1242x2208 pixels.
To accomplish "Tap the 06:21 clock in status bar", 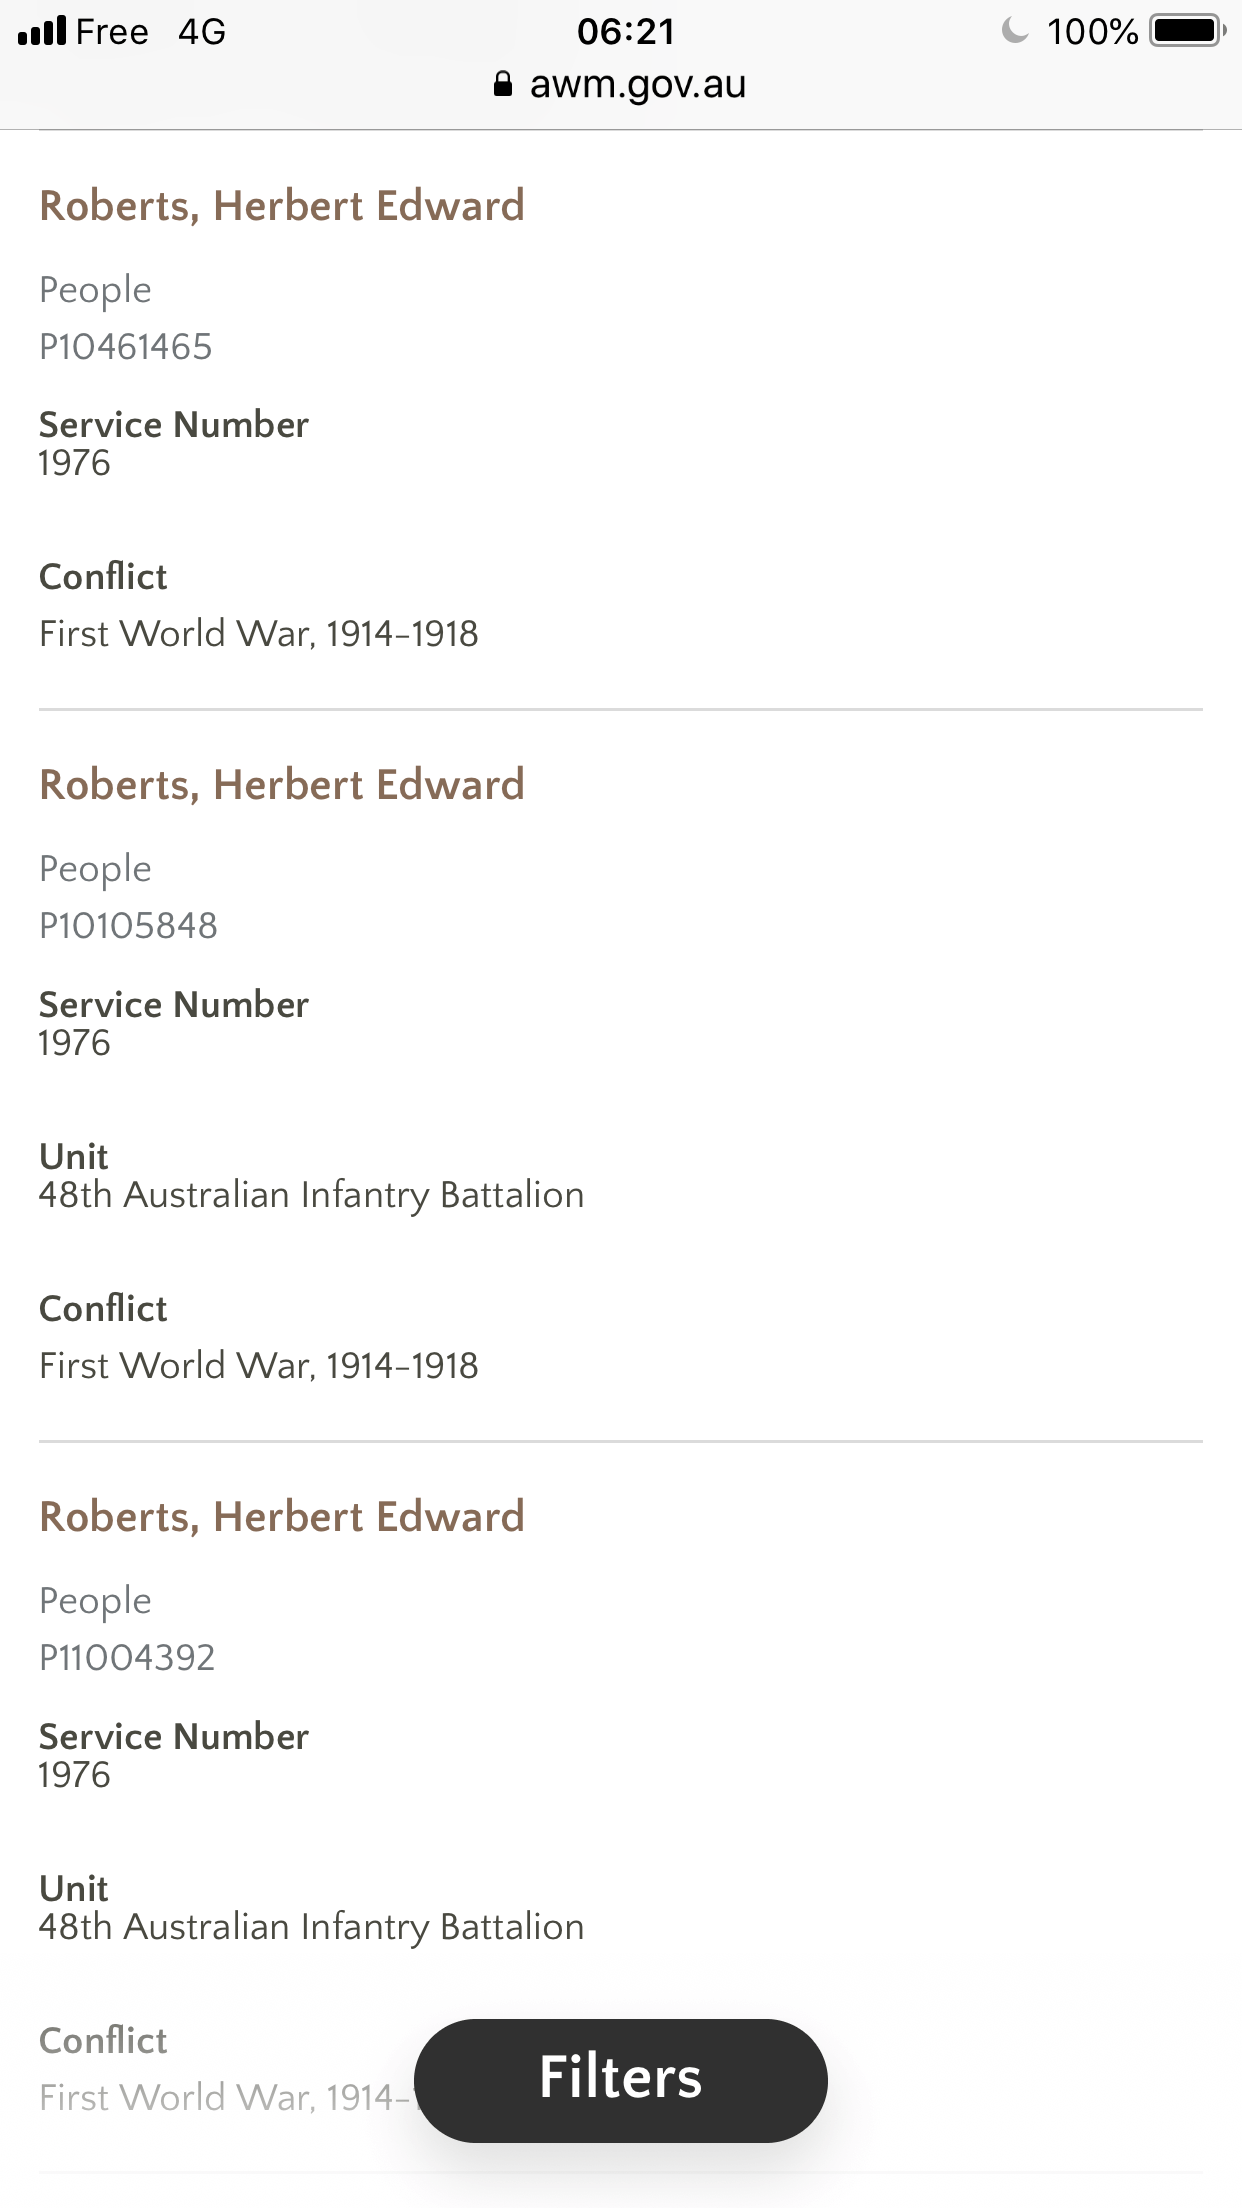I will (x=625, y=32).
